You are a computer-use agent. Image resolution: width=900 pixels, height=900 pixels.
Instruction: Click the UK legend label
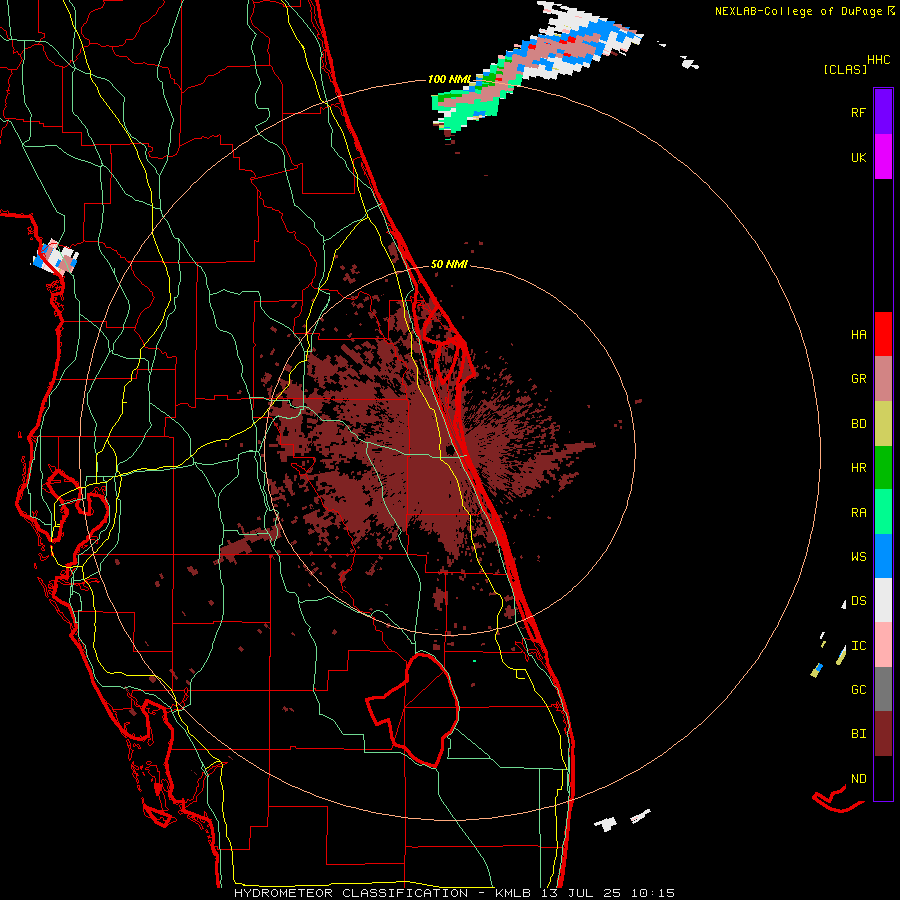coord(858,157)
